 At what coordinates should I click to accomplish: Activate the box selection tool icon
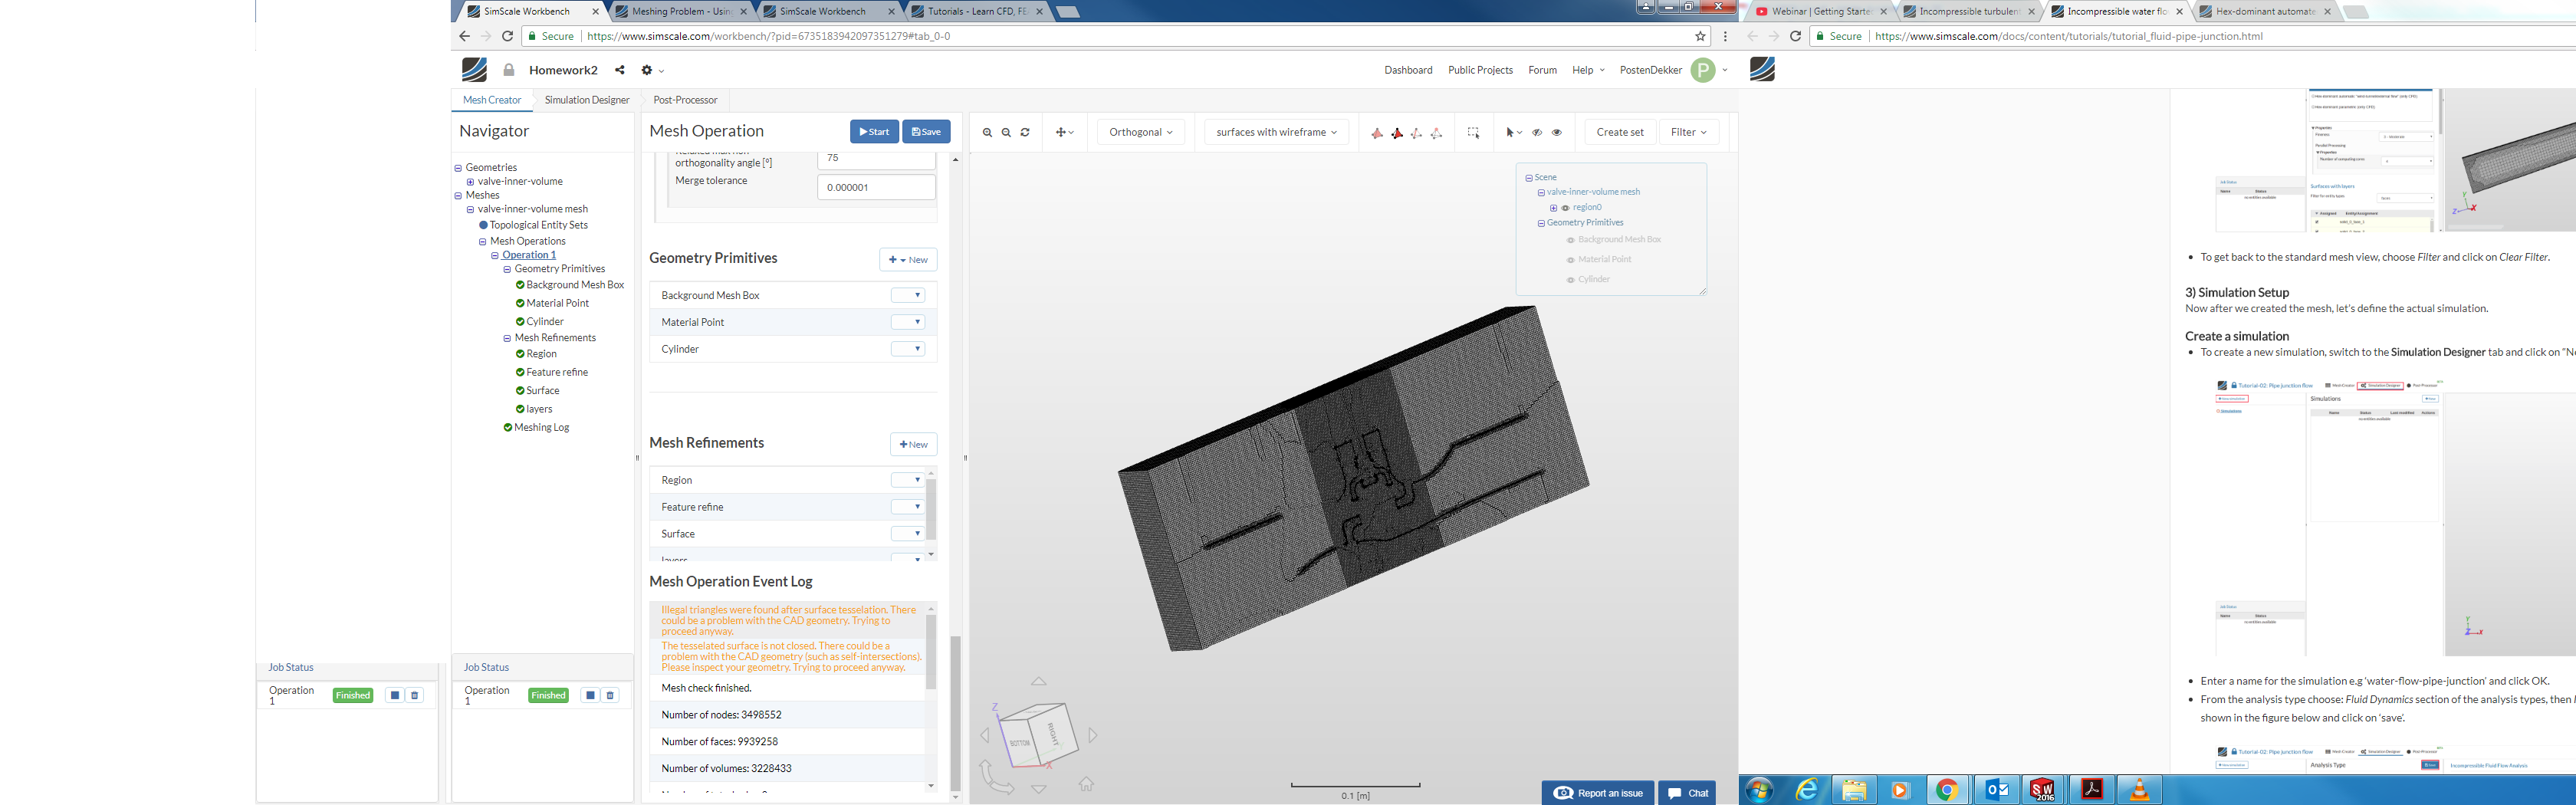tap(1473, 132)
